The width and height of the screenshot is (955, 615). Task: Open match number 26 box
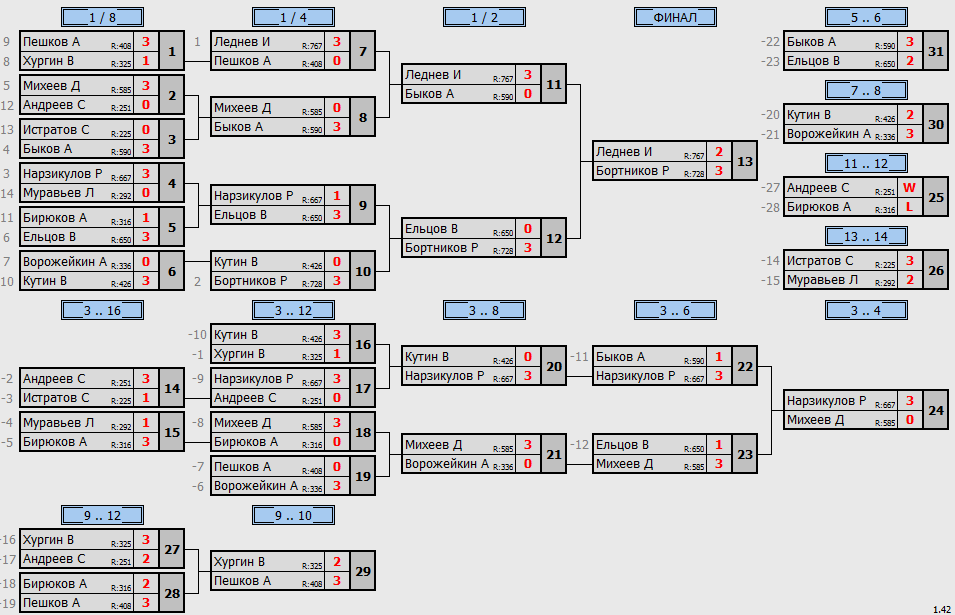936,270
